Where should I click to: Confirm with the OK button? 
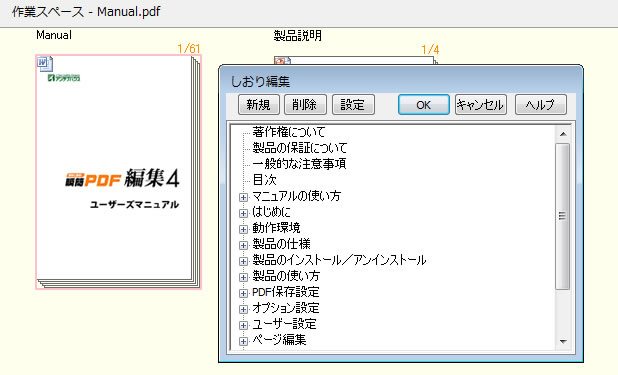point(424,104)
